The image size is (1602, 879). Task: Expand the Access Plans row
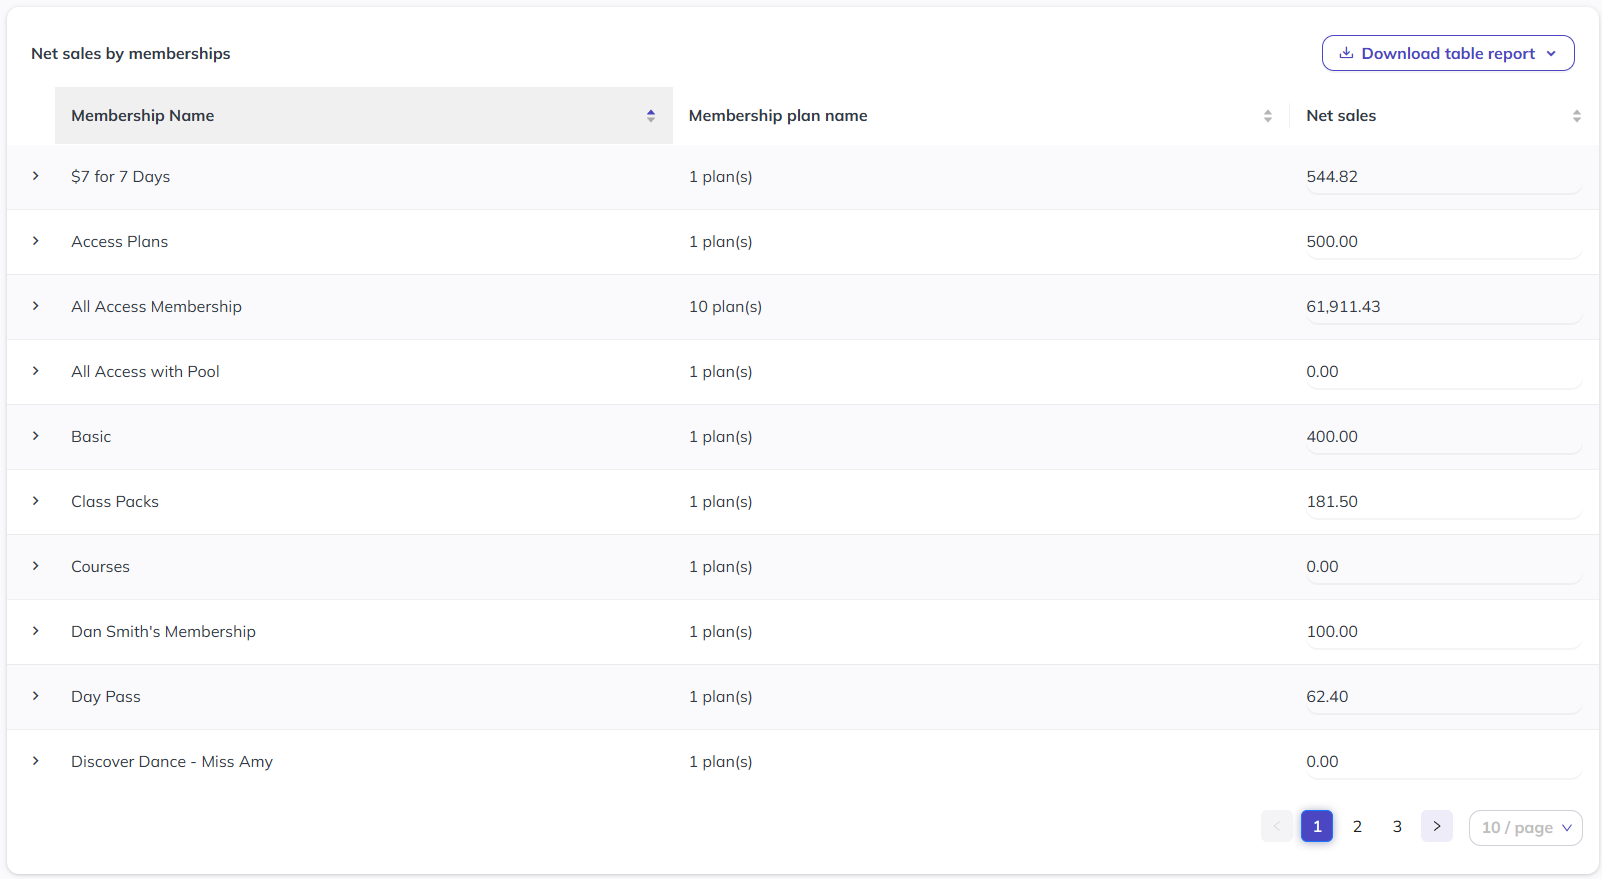tap(36, 241)
